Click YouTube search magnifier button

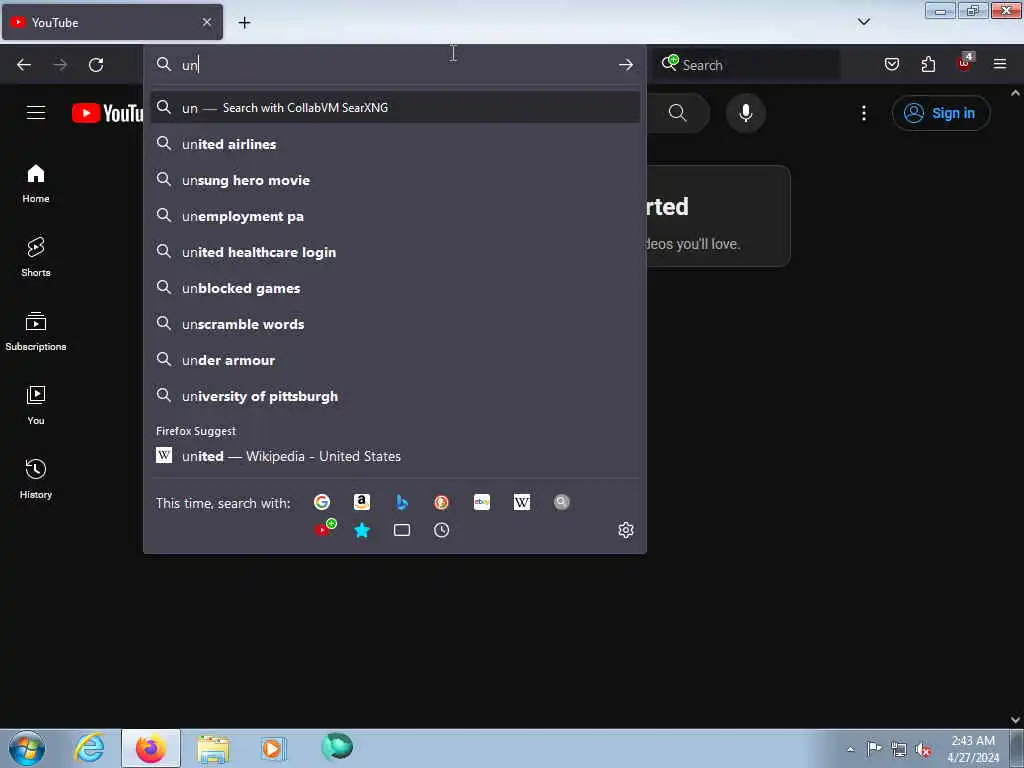click(x=678, y=113)
